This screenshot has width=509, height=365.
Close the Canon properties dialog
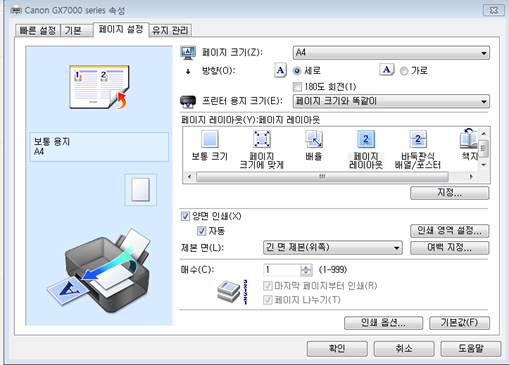click(x=493, y=11)
